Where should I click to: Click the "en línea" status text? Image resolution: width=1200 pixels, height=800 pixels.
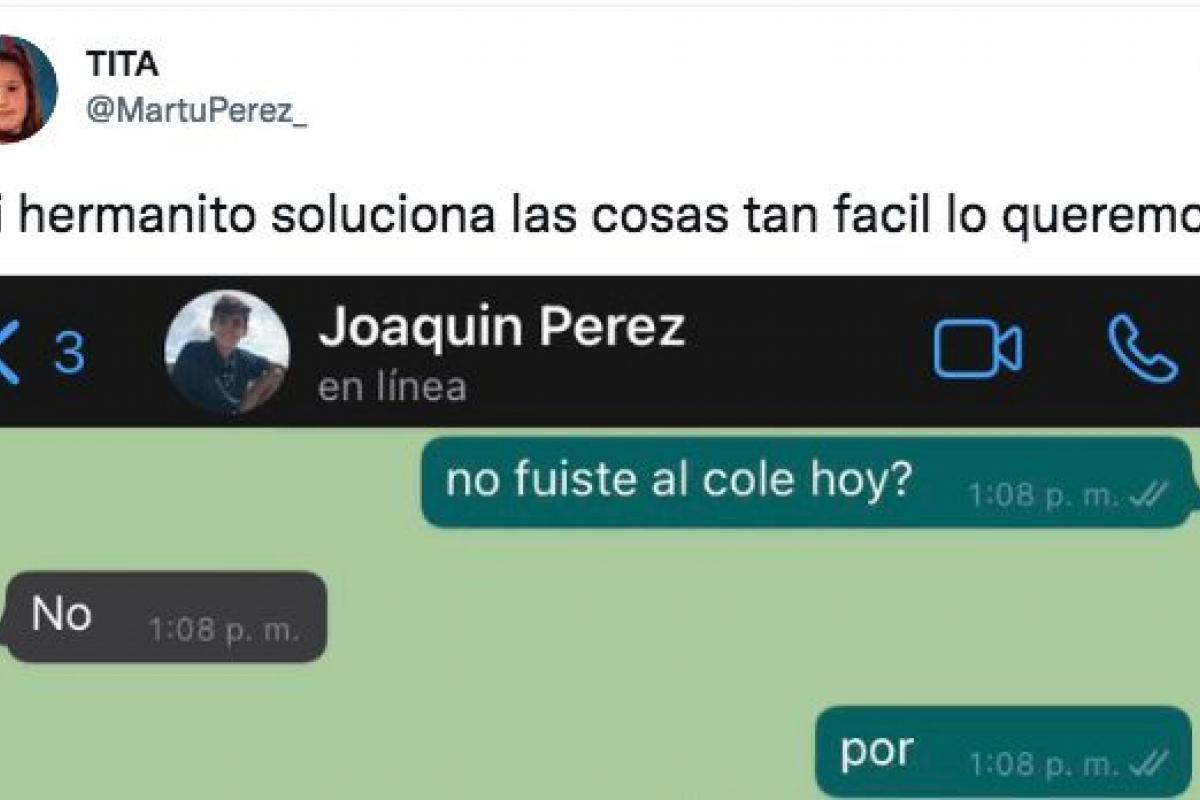392,386
